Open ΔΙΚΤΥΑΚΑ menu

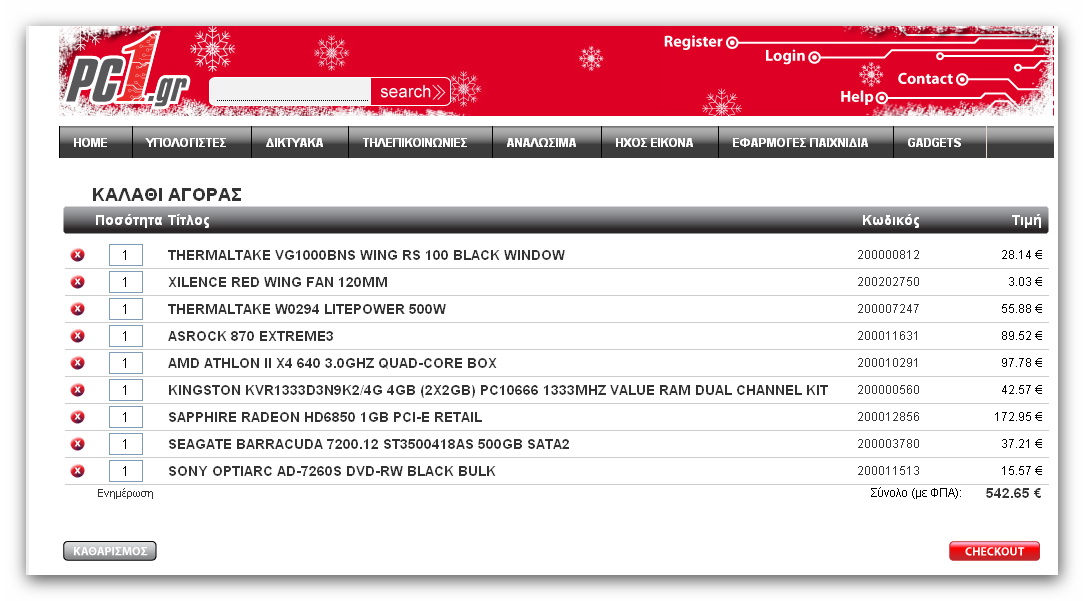(x=295, y=142)
